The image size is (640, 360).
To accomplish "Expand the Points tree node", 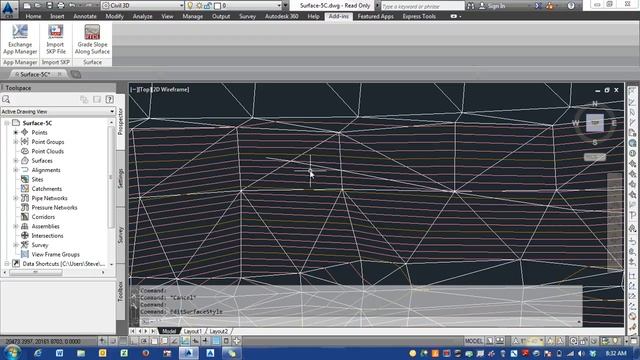I will point(16,132).
